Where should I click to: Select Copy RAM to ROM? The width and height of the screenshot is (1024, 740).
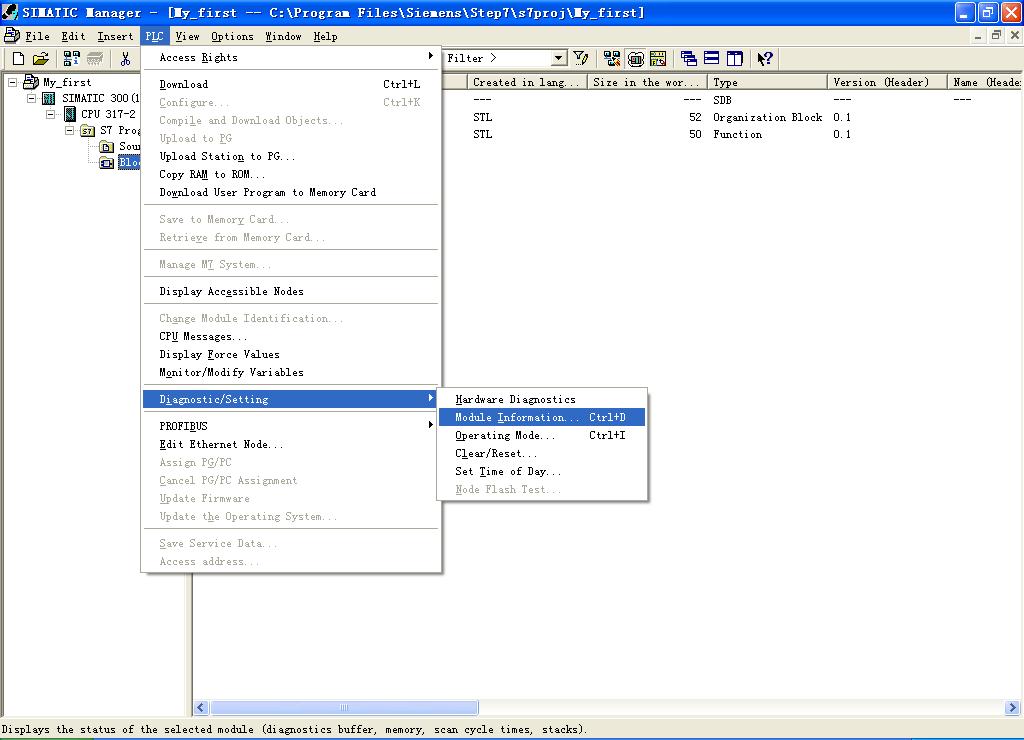click(291, 174)
